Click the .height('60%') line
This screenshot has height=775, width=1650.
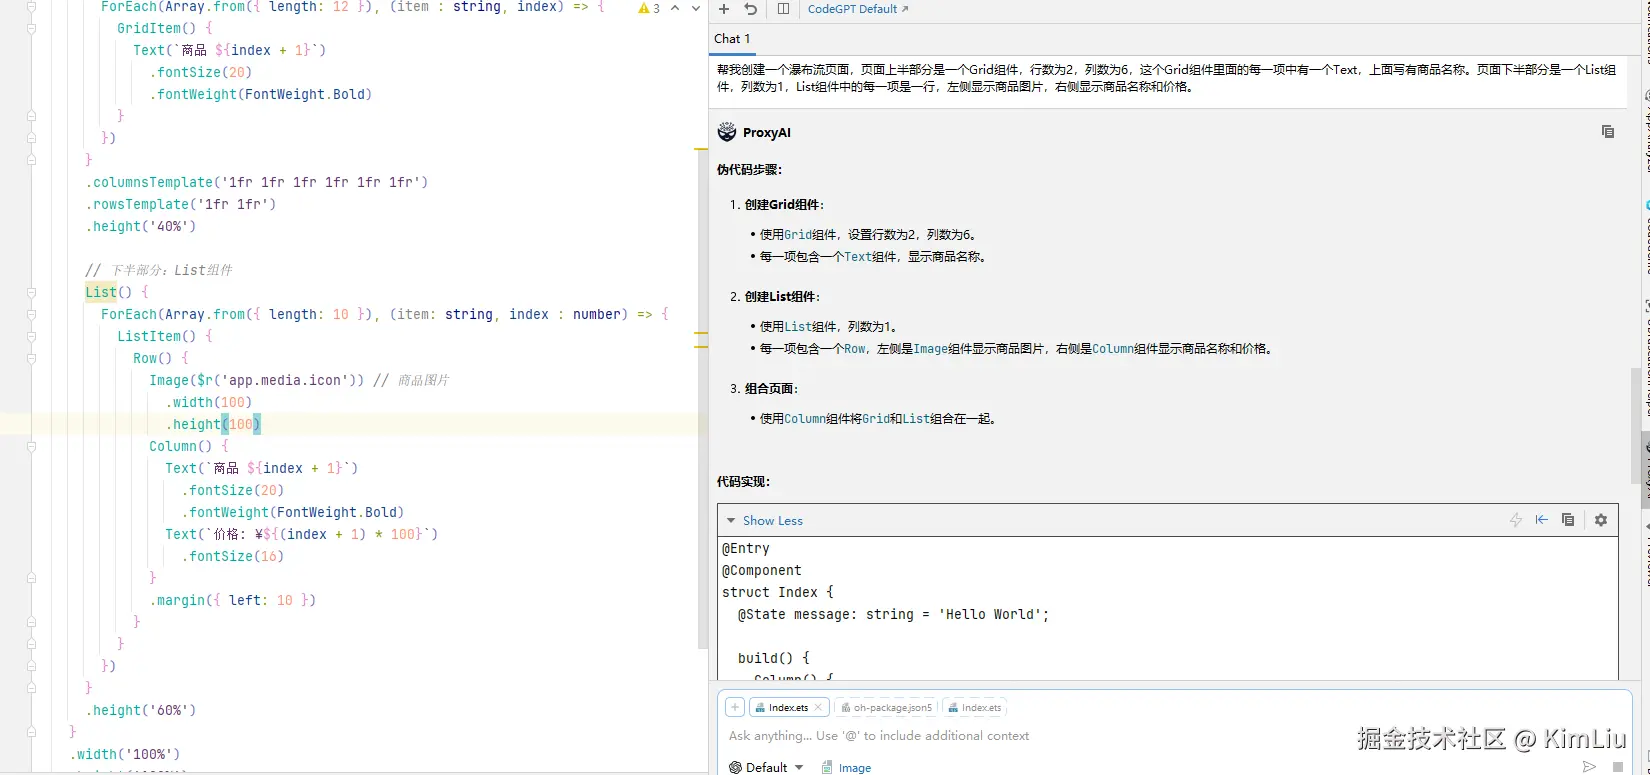click(x=141, y=710)
